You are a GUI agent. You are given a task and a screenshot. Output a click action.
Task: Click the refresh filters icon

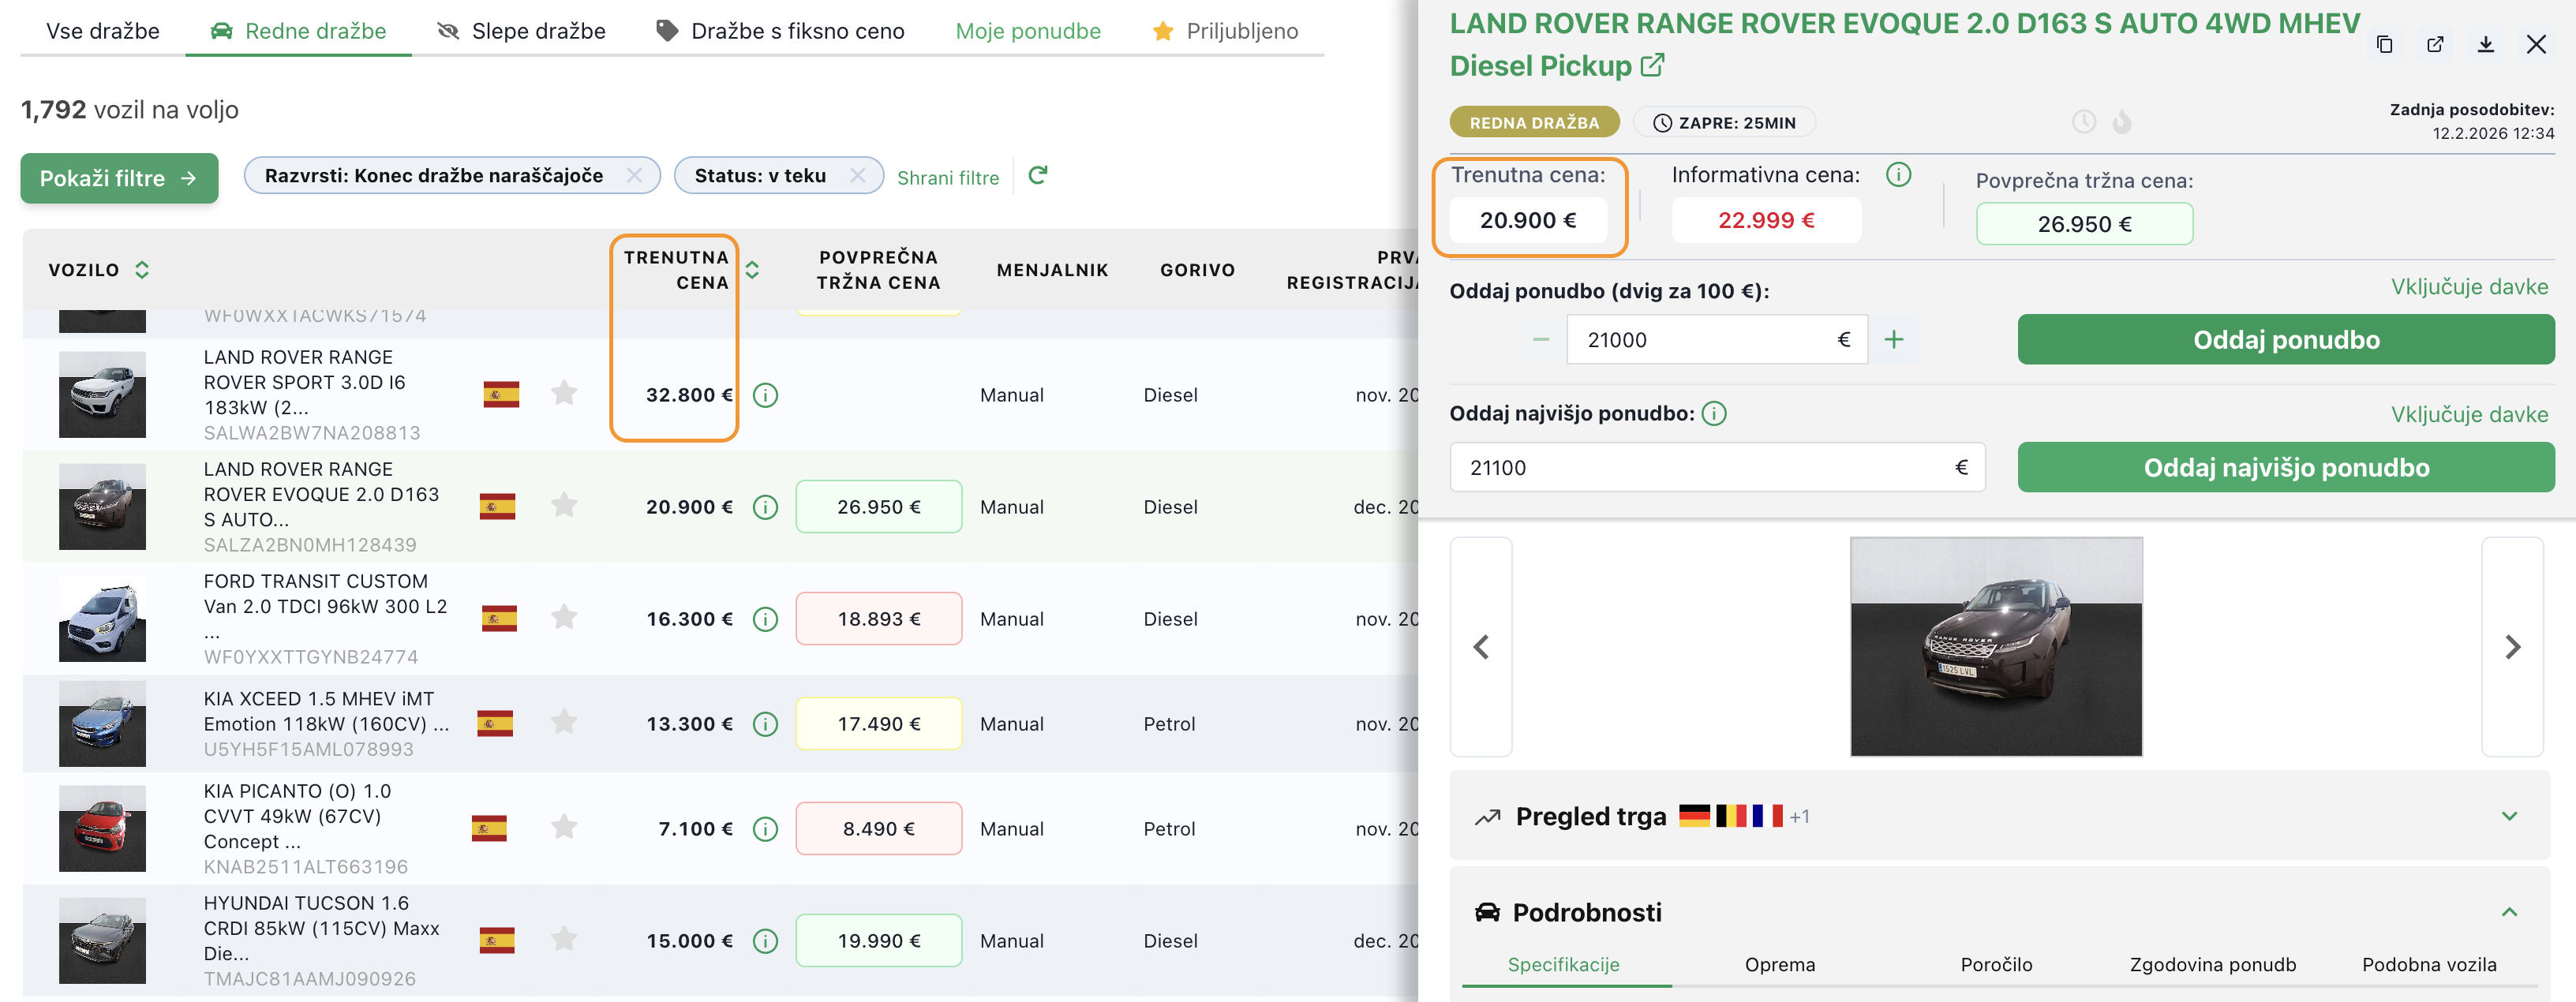tap(1037, 176)
